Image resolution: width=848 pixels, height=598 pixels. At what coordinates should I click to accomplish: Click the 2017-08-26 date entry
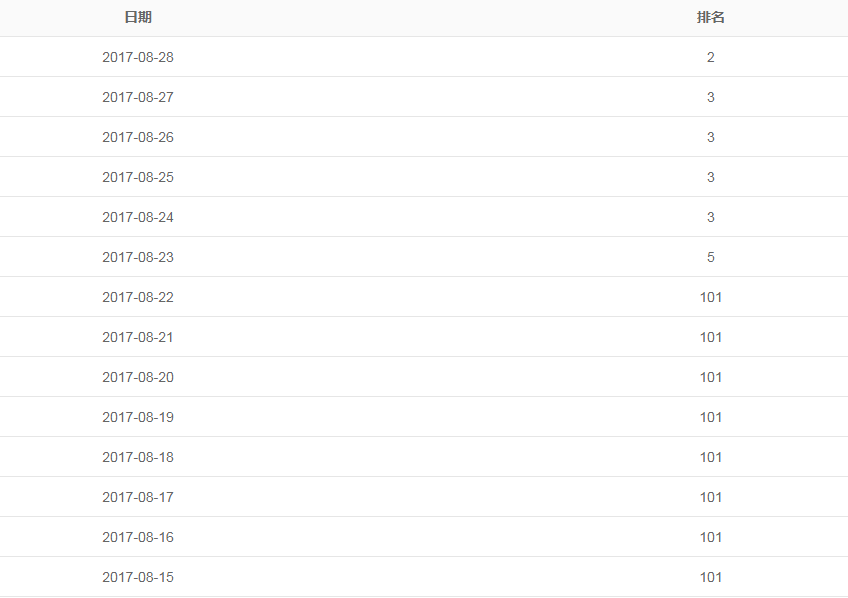[x=138, y=137]
